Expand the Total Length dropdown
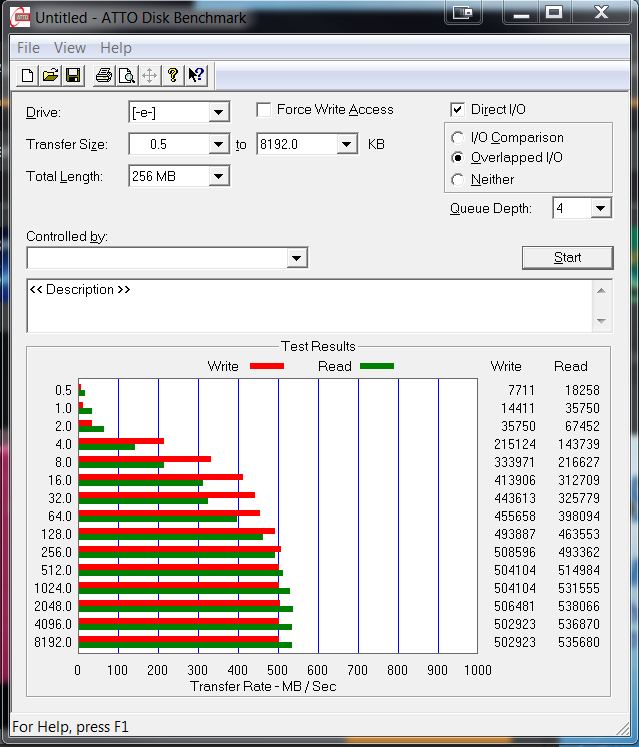Screen dimensions: 639x747 tap(218, 177)
